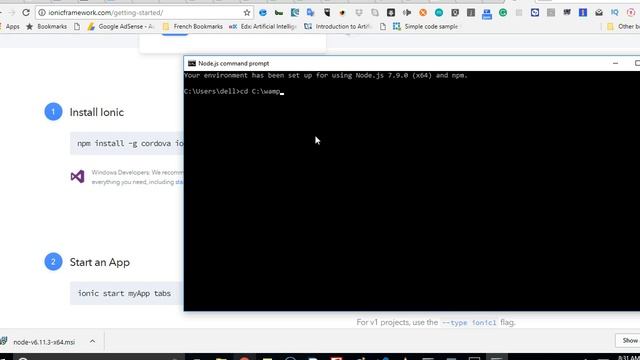The width and height of the screenshot is (640, 360).
Task: Open downloaded node-v6.11.3-x64.msi file
Action: point(44,342)
